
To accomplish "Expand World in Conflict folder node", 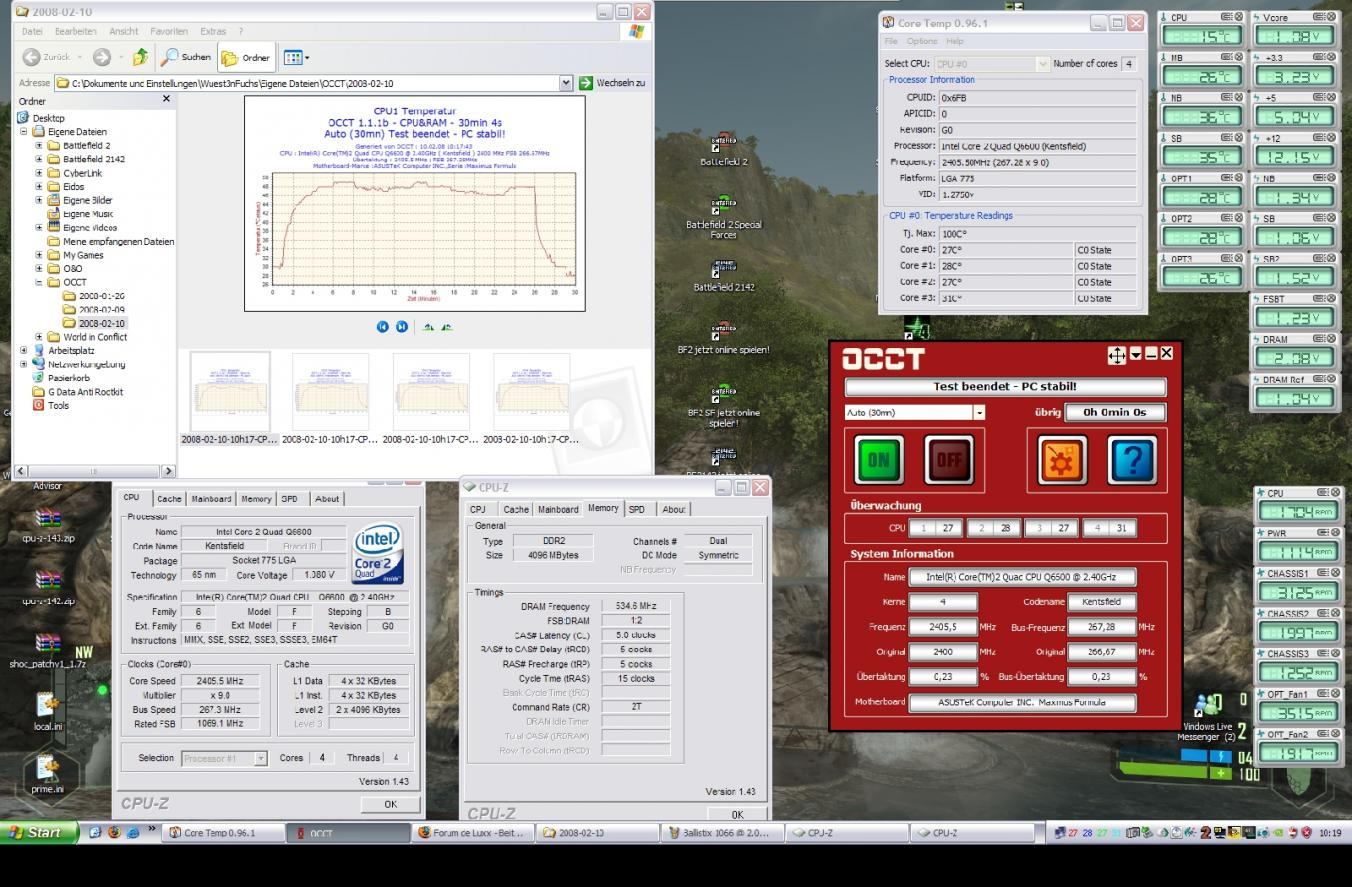I will pos(39,337).
